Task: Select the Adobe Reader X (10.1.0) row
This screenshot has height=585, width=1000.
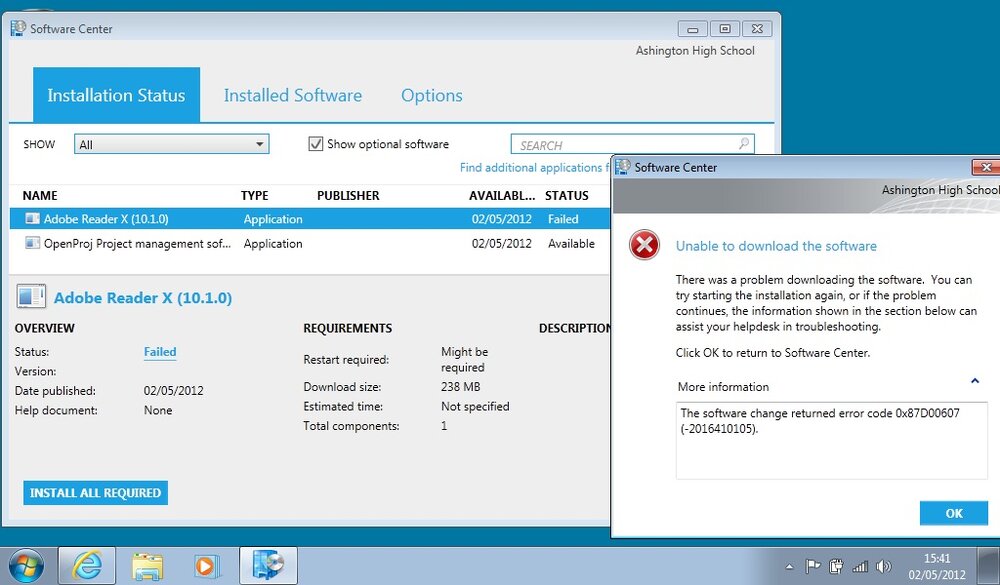Action: pyautogui.click(x=310, y=219)
